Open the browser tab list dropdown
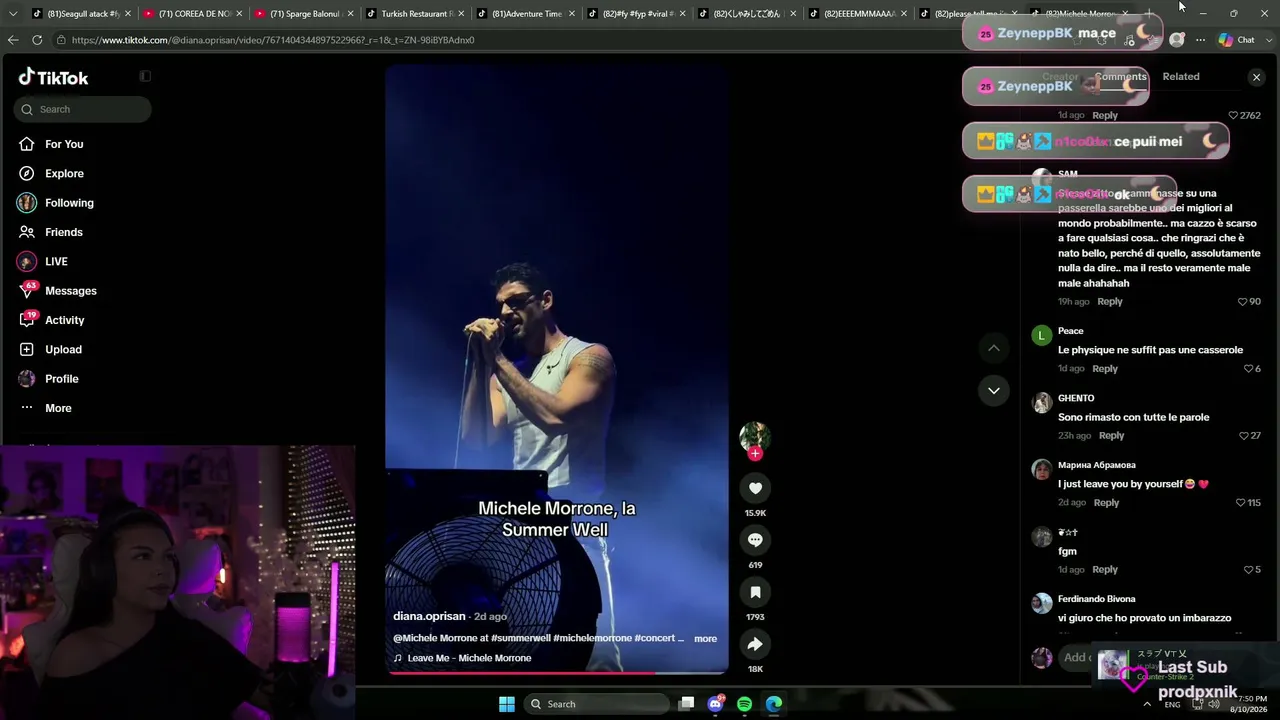Viewport: 1280px width, 720px height. point(13,14)
